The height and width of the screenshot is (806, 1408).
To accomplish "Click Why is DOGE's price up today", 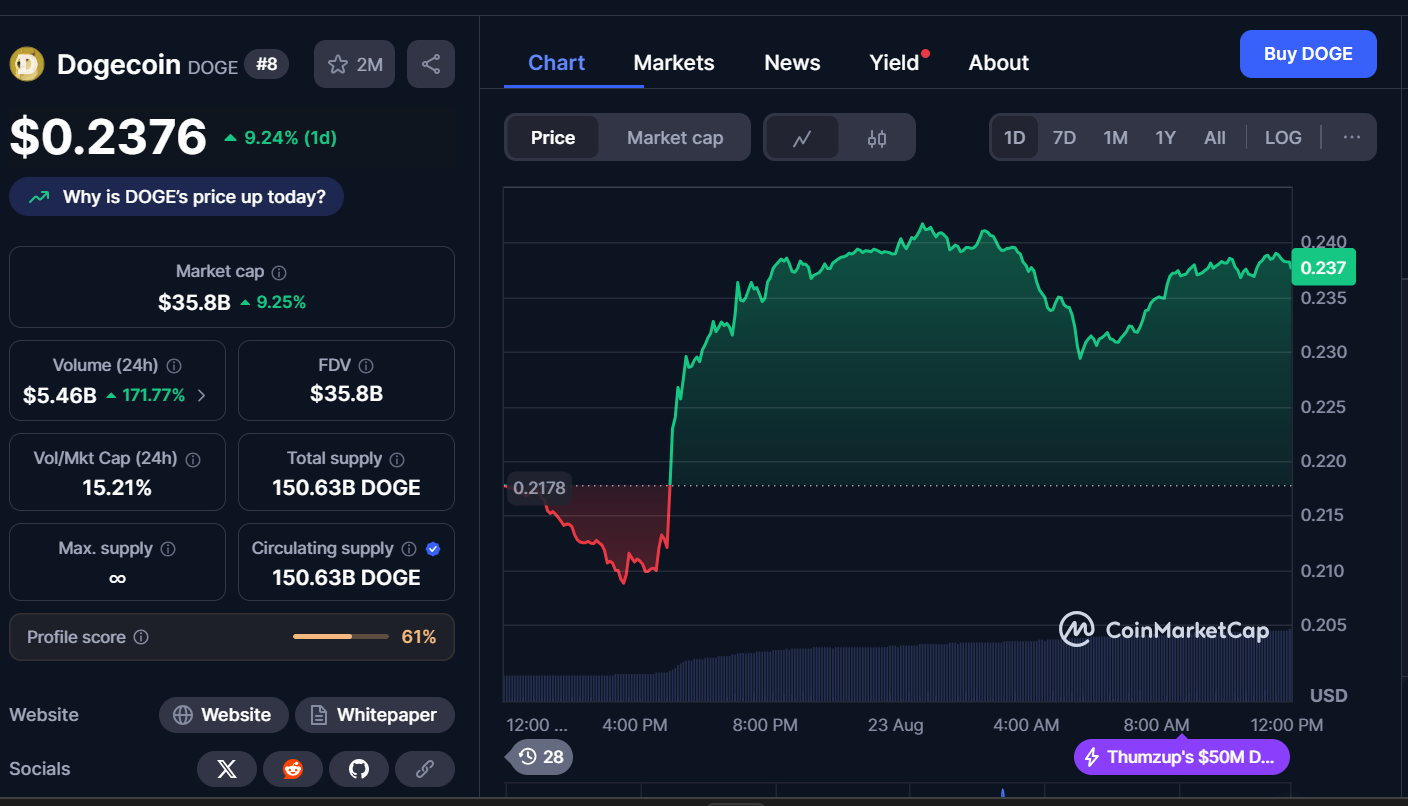I will point(176,197).
